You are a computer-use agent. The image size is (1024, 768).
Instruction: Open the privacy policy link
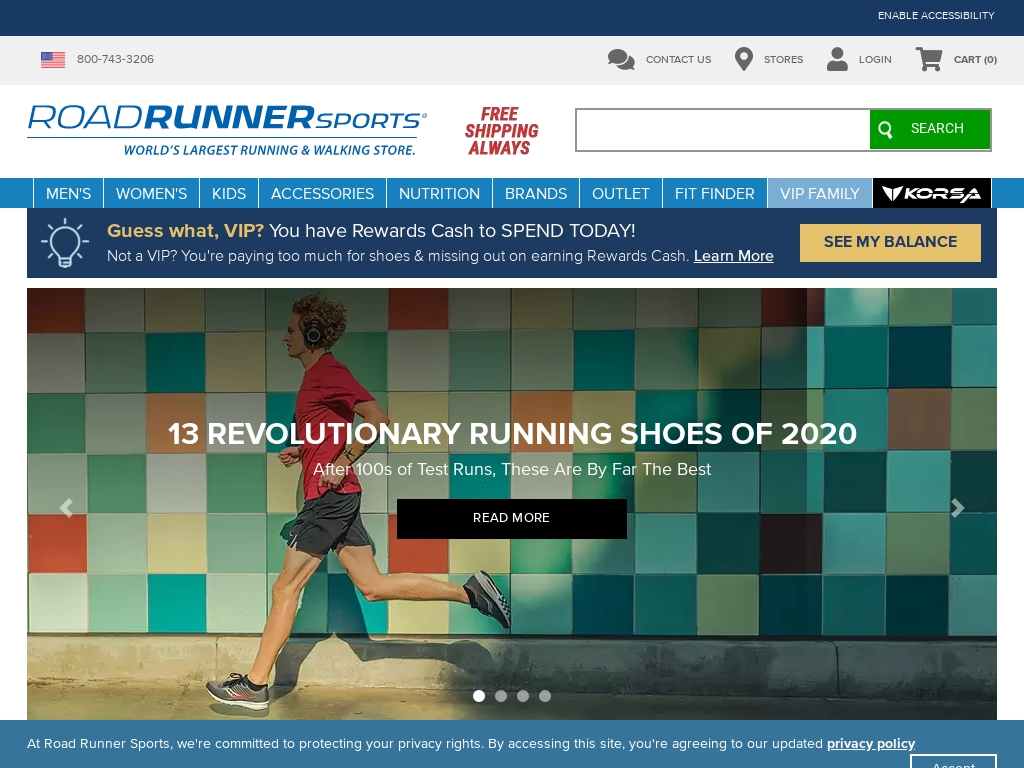870,744
